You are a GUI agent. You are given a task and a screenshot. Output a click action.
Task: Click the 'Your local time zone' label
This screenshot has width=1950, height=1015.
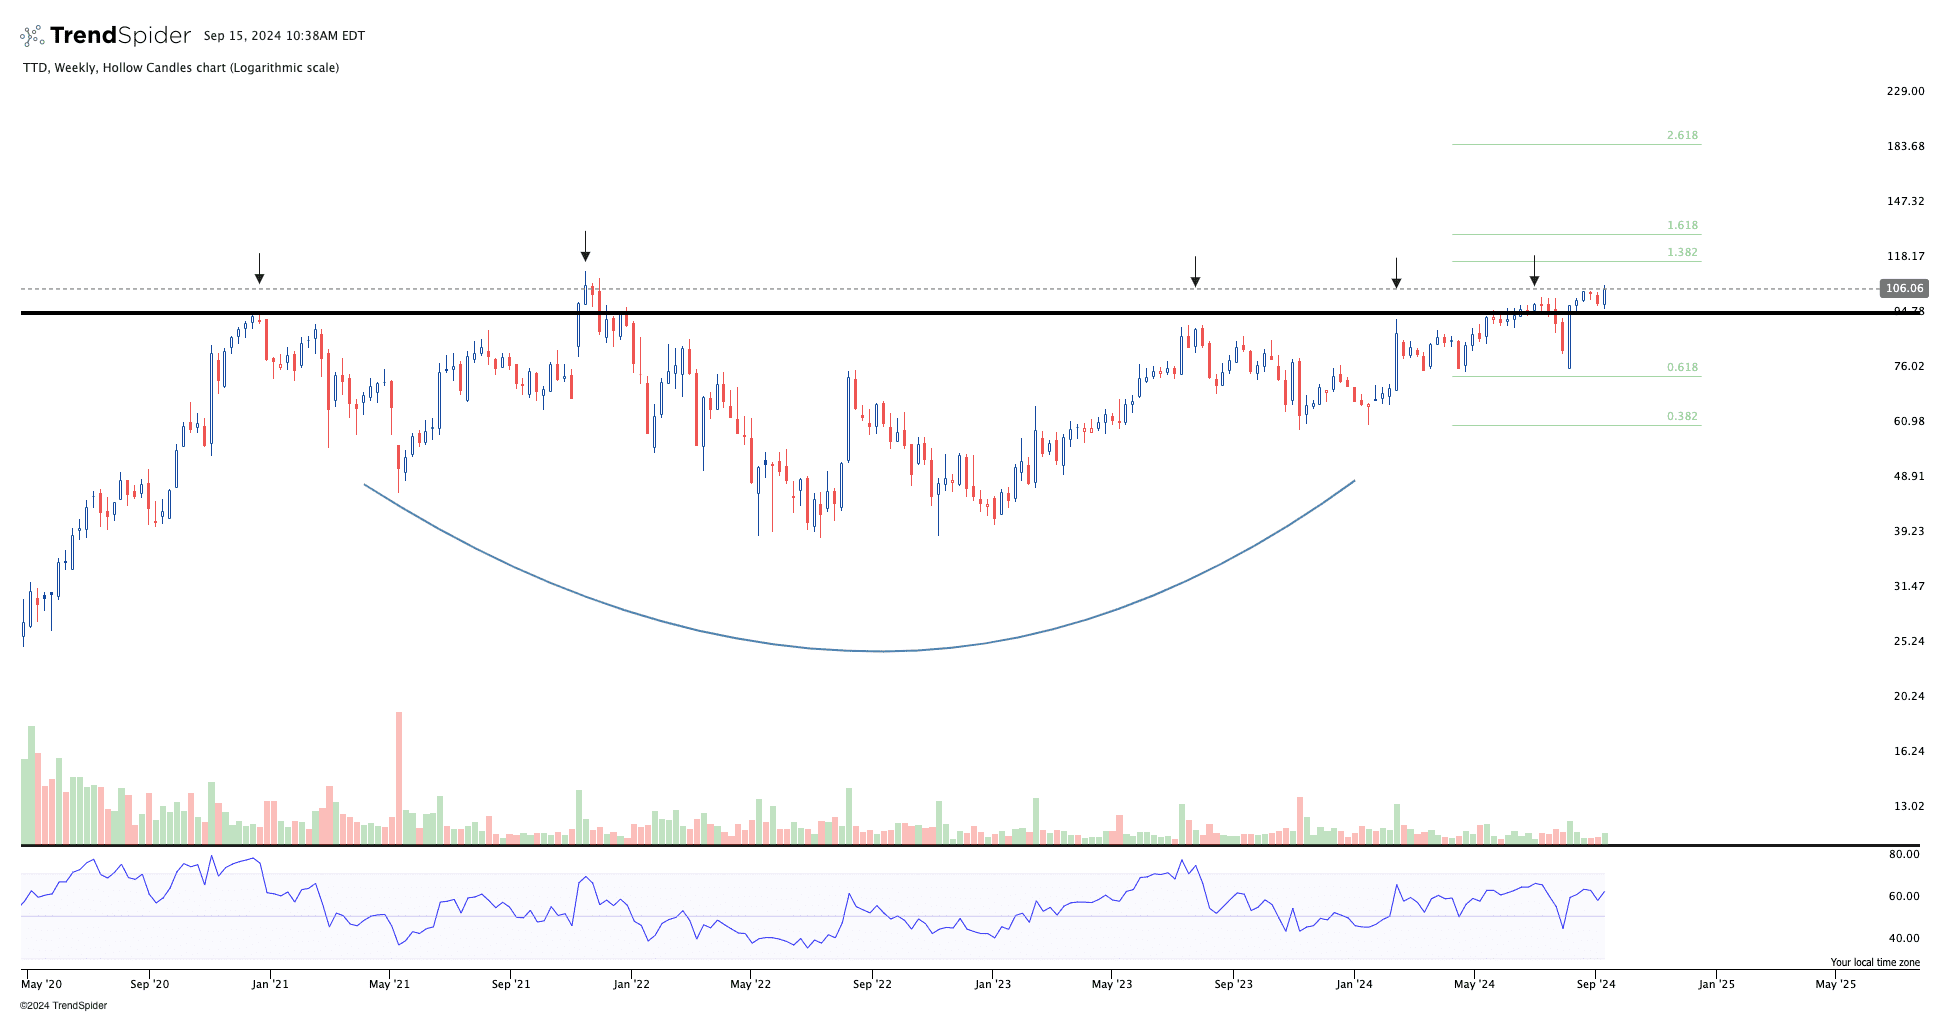coord(1874,962)
